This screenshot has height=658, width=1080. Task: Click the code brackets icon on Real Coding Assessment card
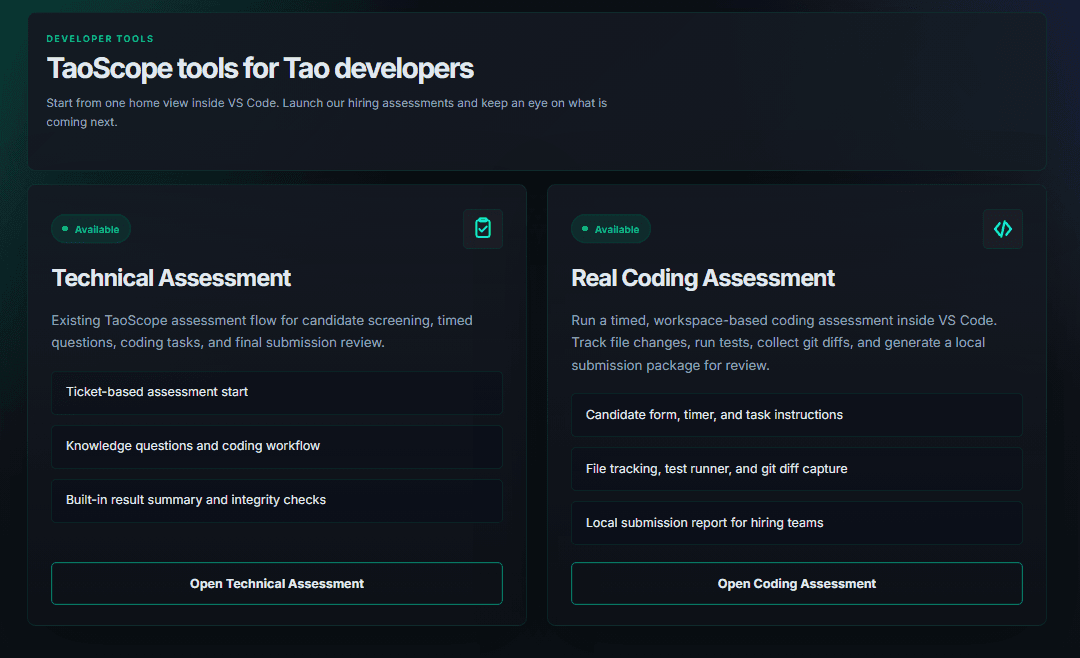(1003, 229)
